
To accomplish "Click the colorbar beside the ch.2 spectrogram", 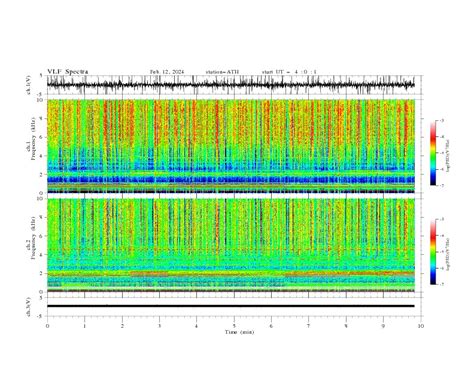I will [x=433, y=252].
